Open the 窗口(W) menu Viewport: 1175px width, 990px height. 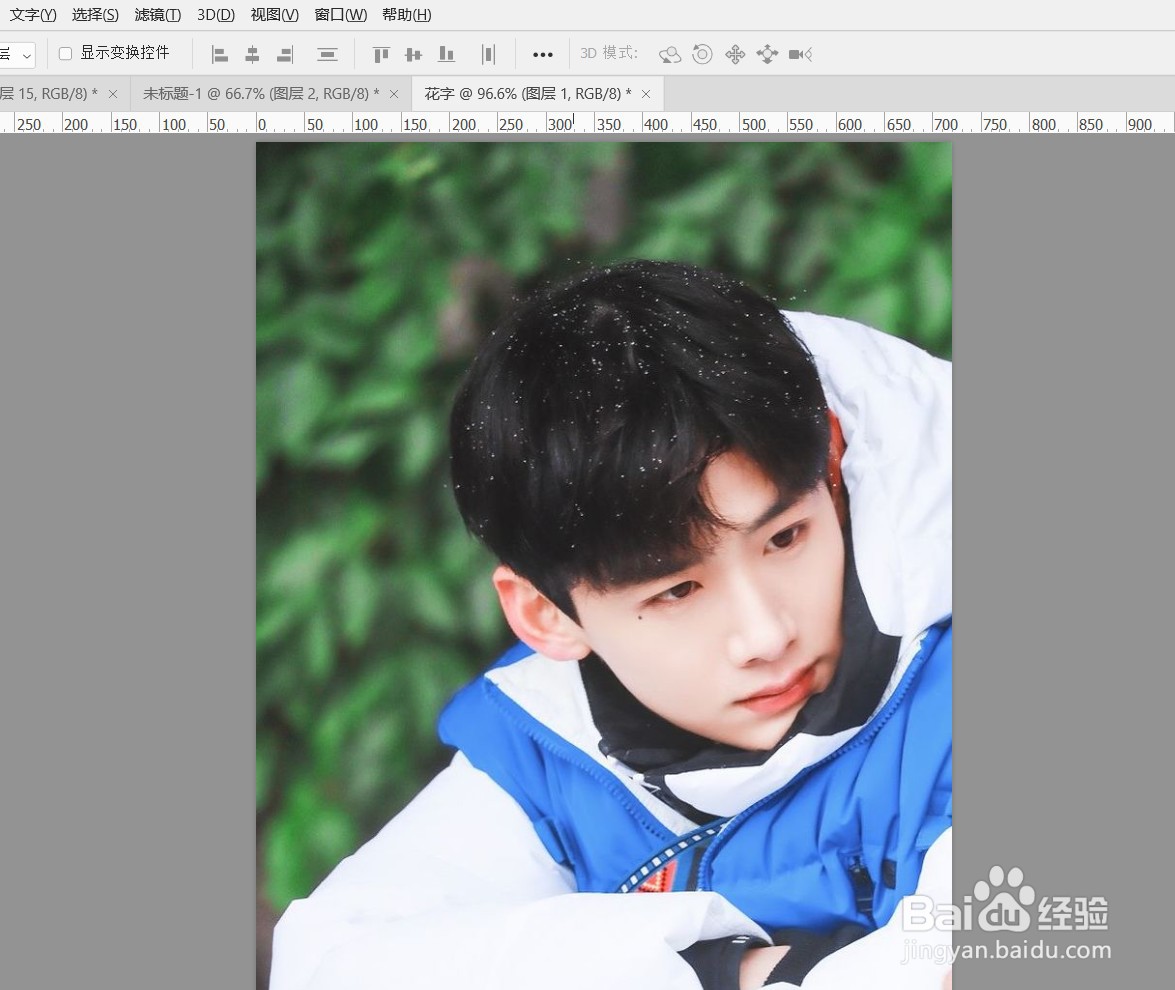click(340, 15)
